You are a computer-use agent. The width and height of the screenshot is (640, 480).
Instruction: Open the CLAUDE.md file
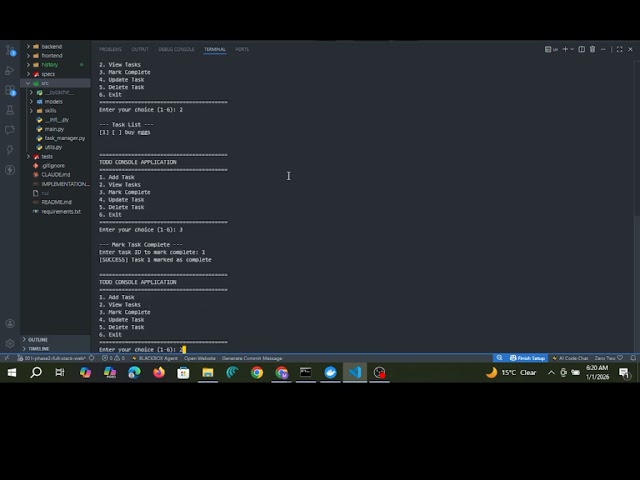[x=55, y=175]
